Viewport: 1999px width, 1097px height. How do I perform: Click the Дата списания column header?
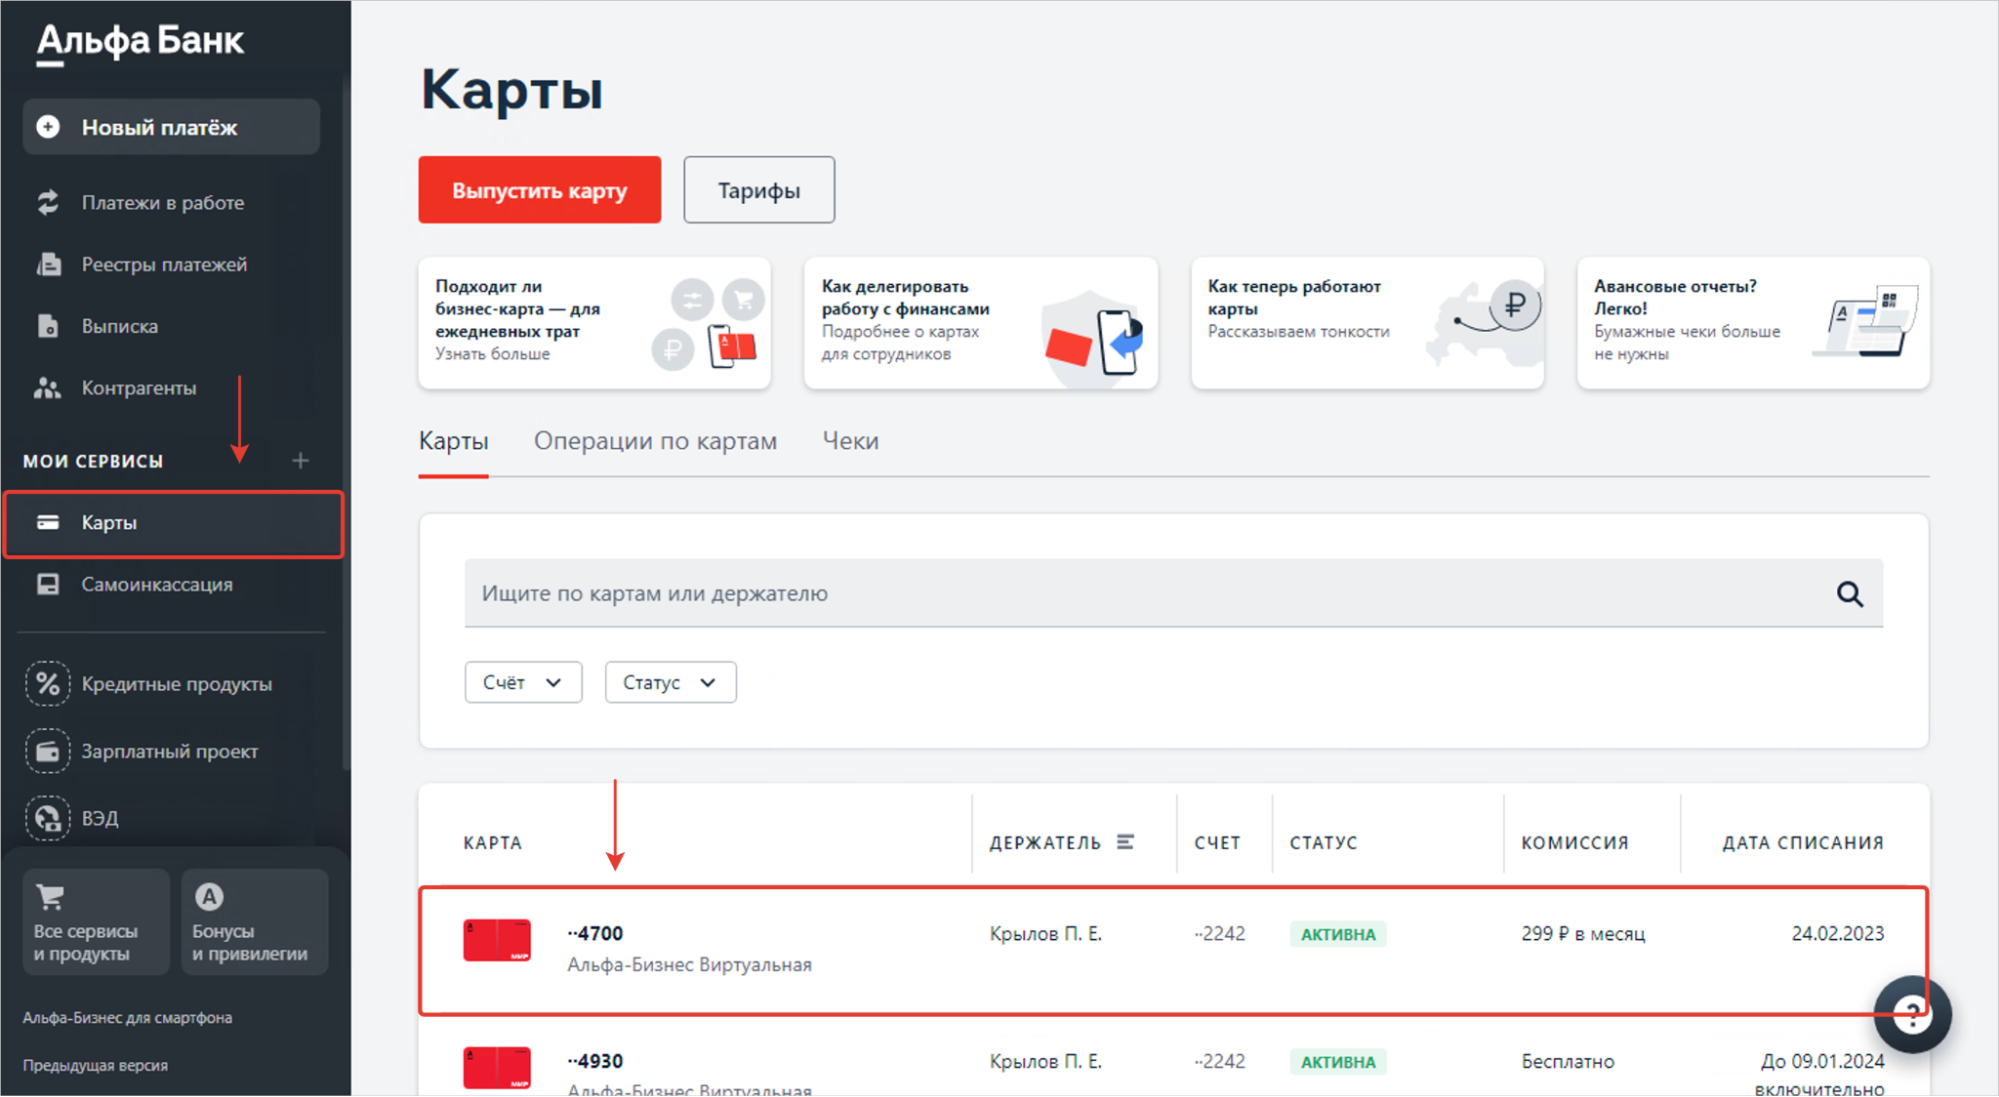coord(1802,843)
